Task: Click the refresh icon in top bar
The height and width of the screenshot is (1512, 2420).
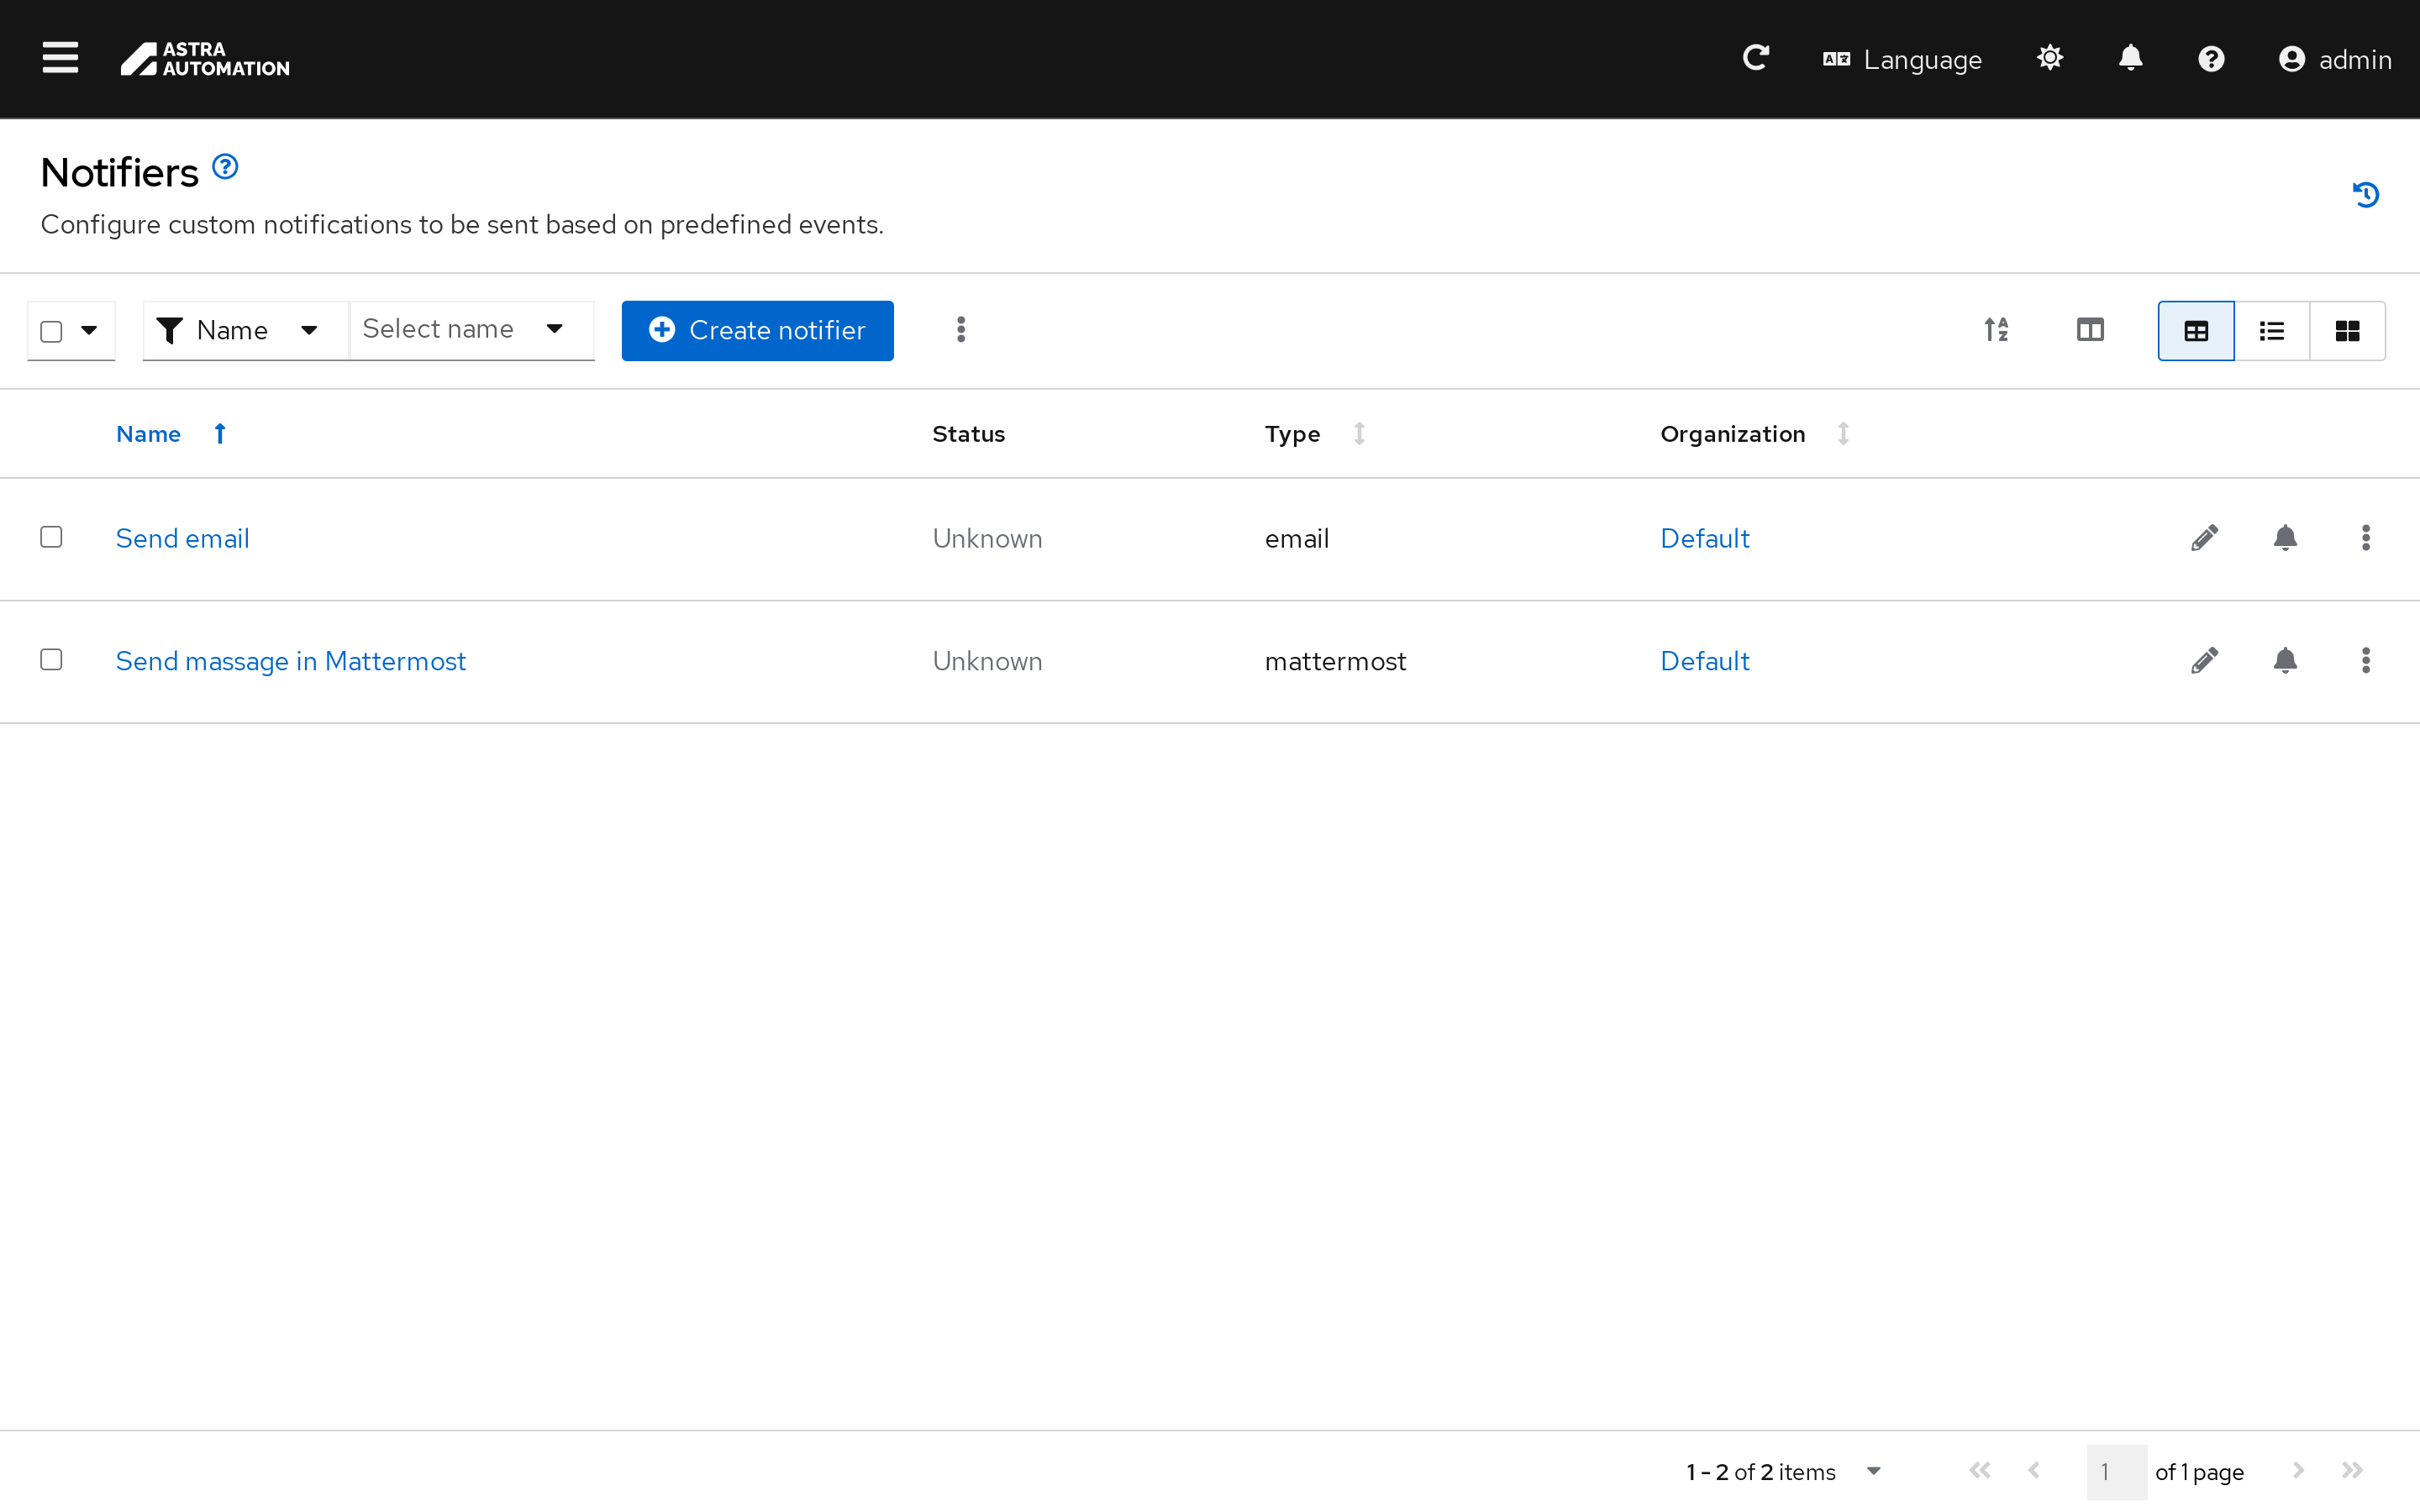Action: 1756,58
